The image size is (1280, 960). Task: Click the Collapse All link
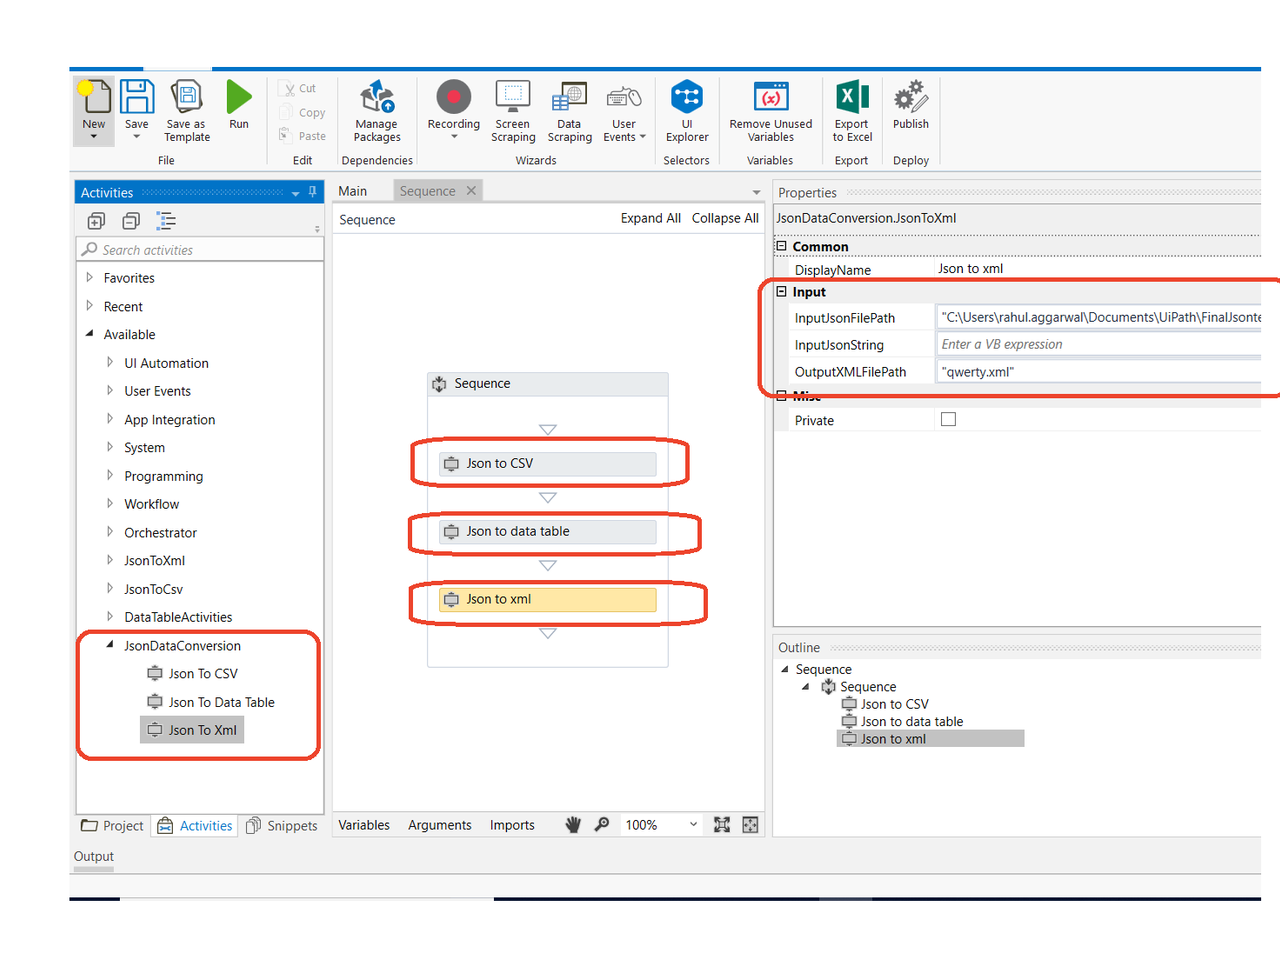[x=725, y=217]
